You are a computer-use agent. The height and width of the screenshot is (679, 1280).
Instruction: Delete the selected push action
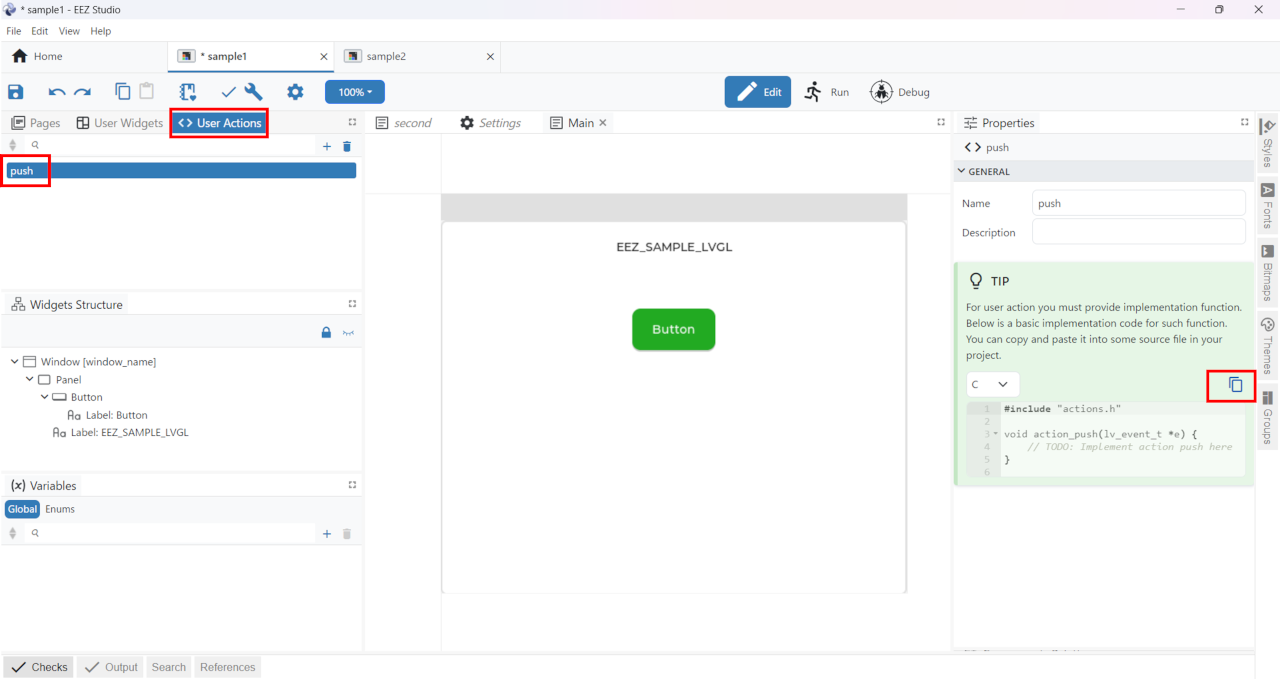pos(347,146)
